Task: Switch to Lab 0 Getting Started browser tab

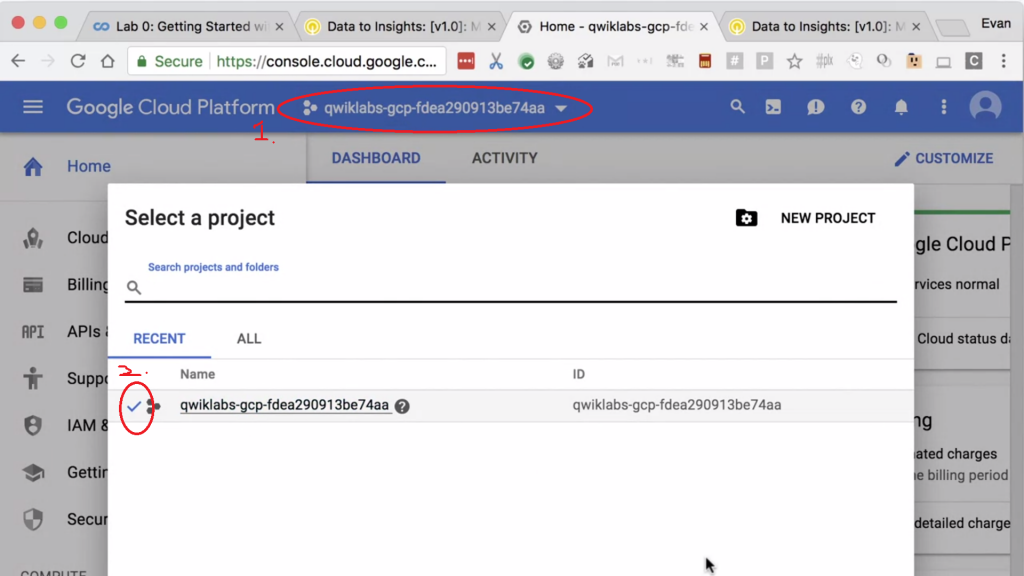Action: click(189, 27)
